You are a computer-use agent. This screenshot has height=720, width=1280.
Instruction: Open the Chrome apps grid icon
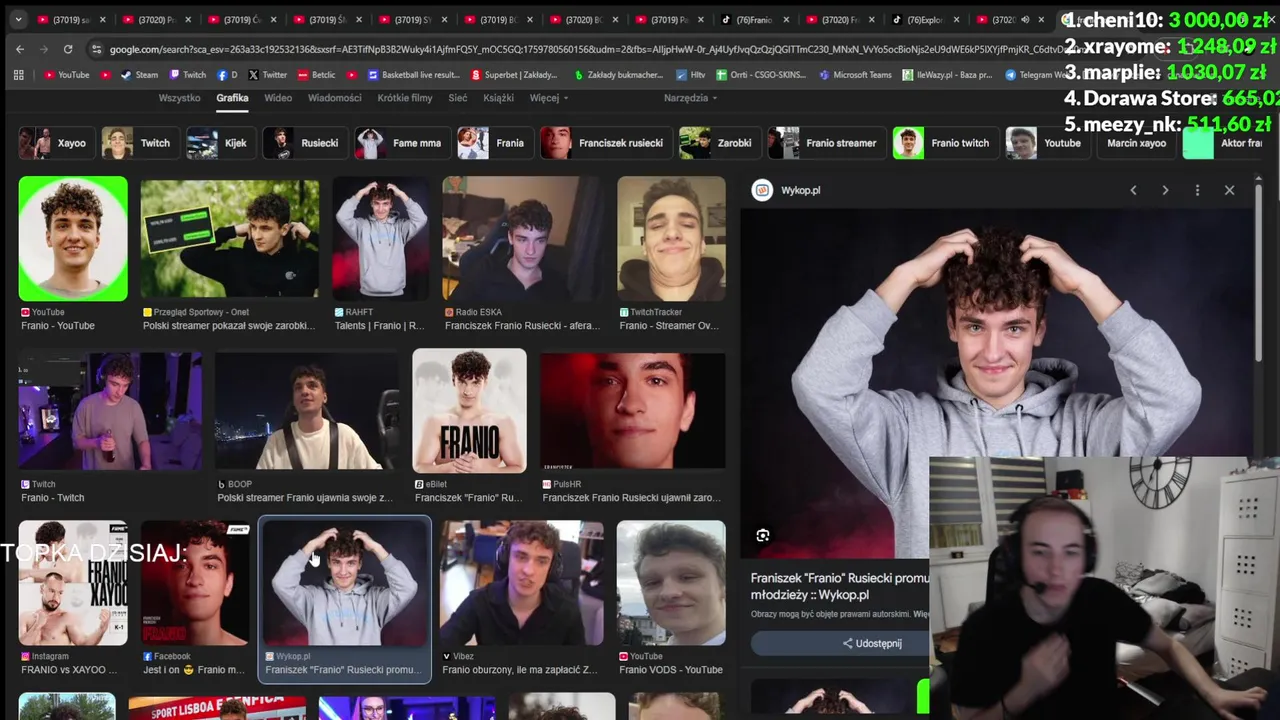tap(18, 75)
